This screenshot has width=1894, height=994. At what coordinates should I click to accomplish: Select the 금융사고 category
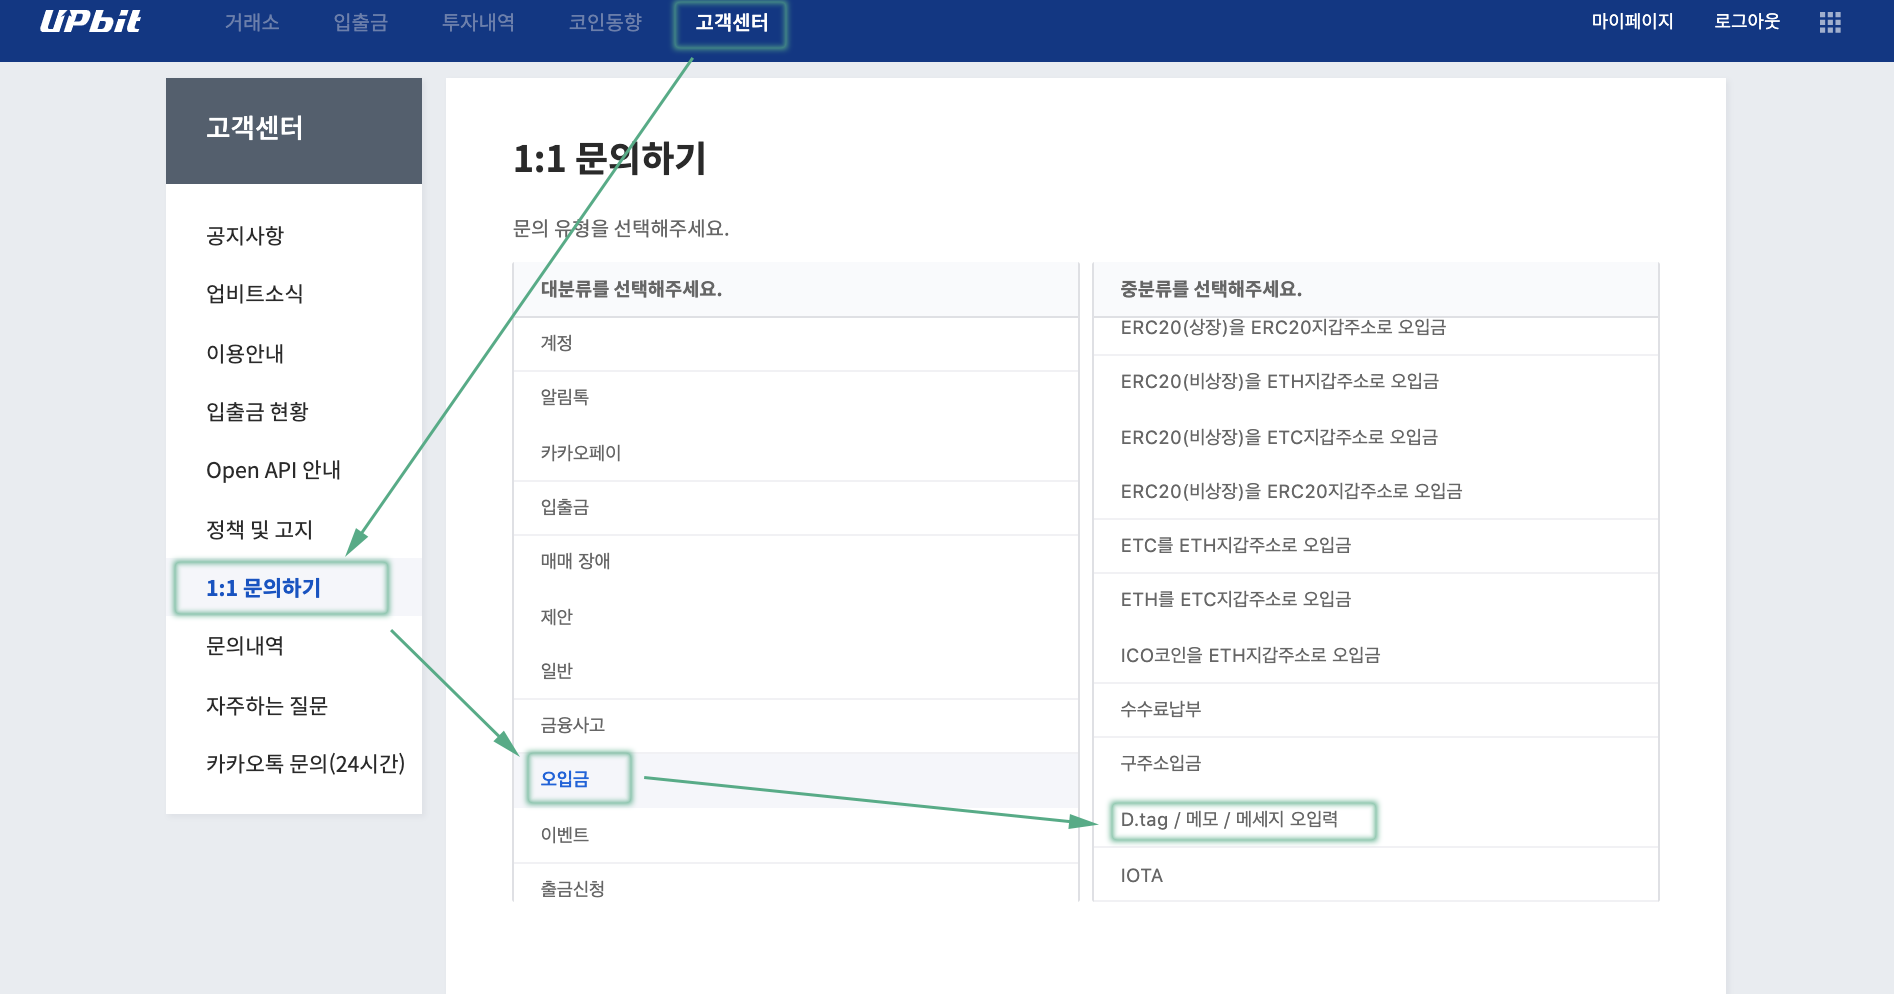pyautogui.click(x=796, y=726)
